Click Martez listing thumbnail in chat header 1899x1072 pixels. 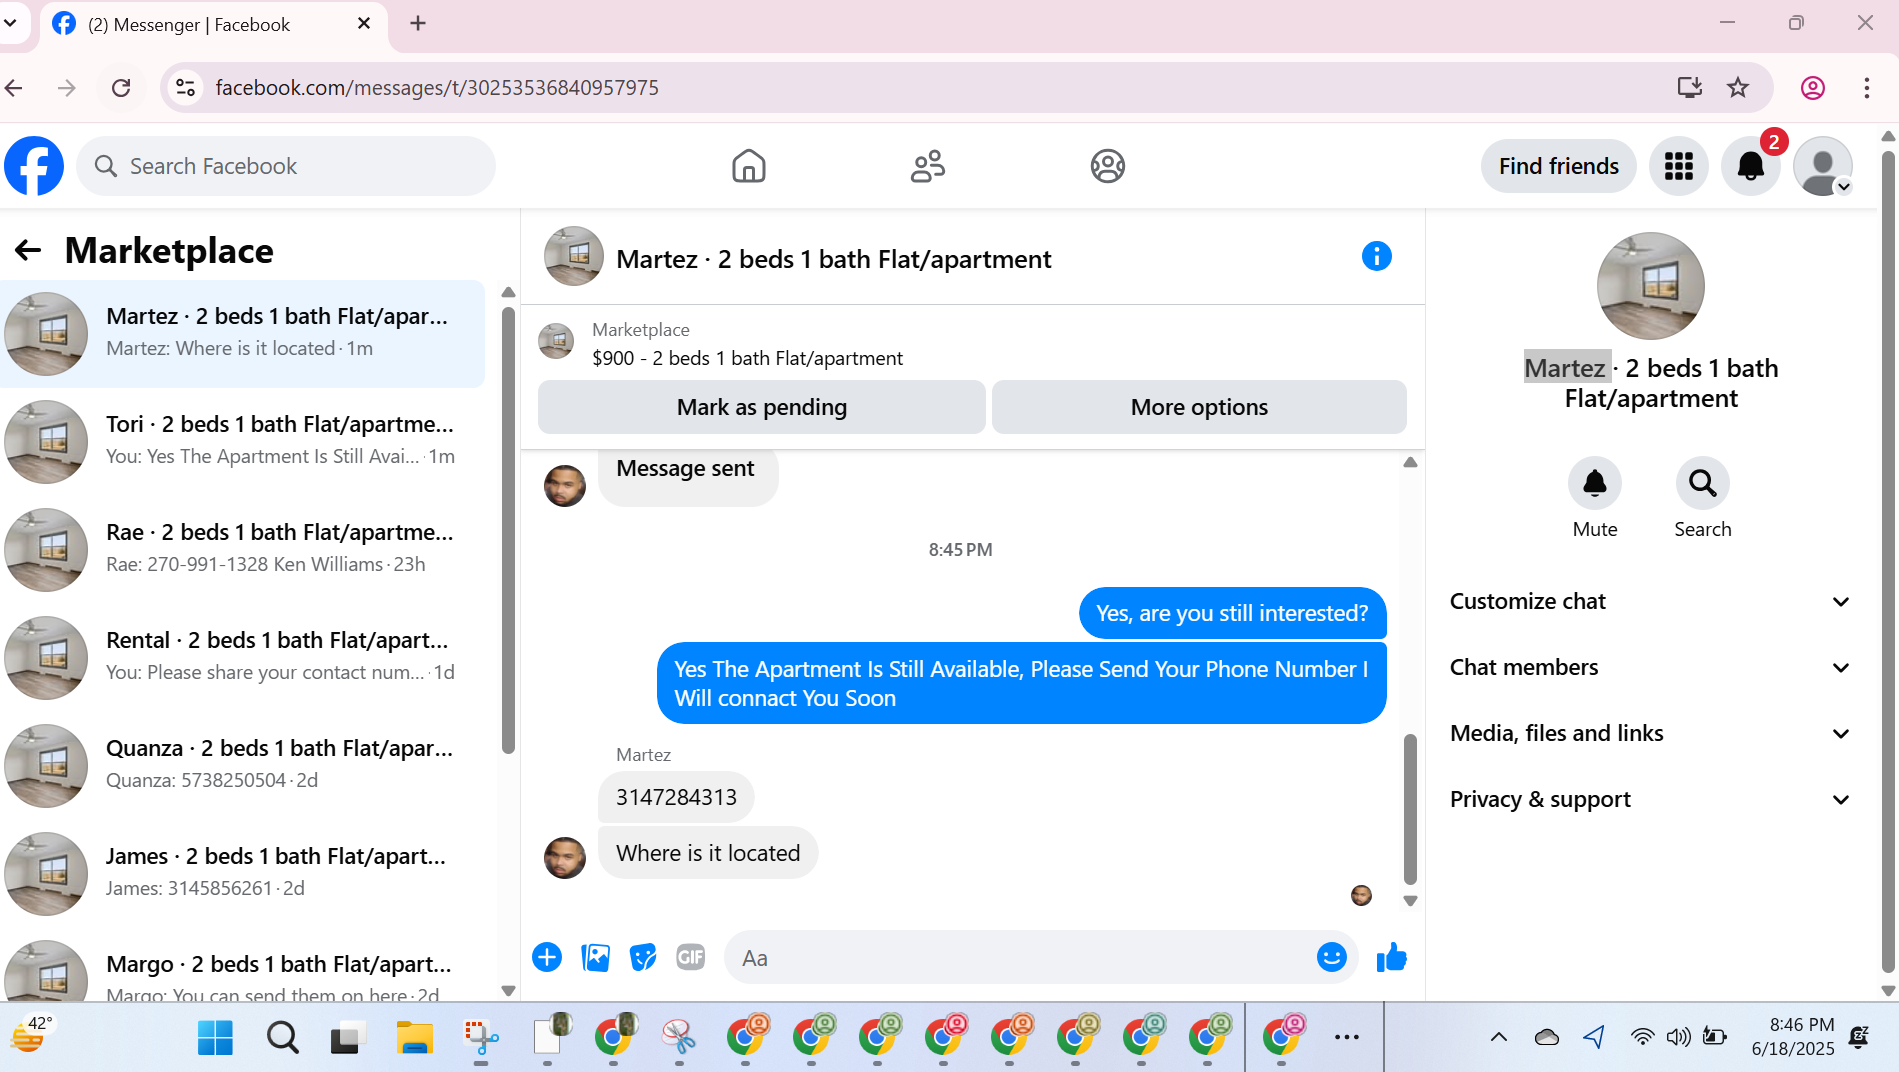(x=574, y=256)
